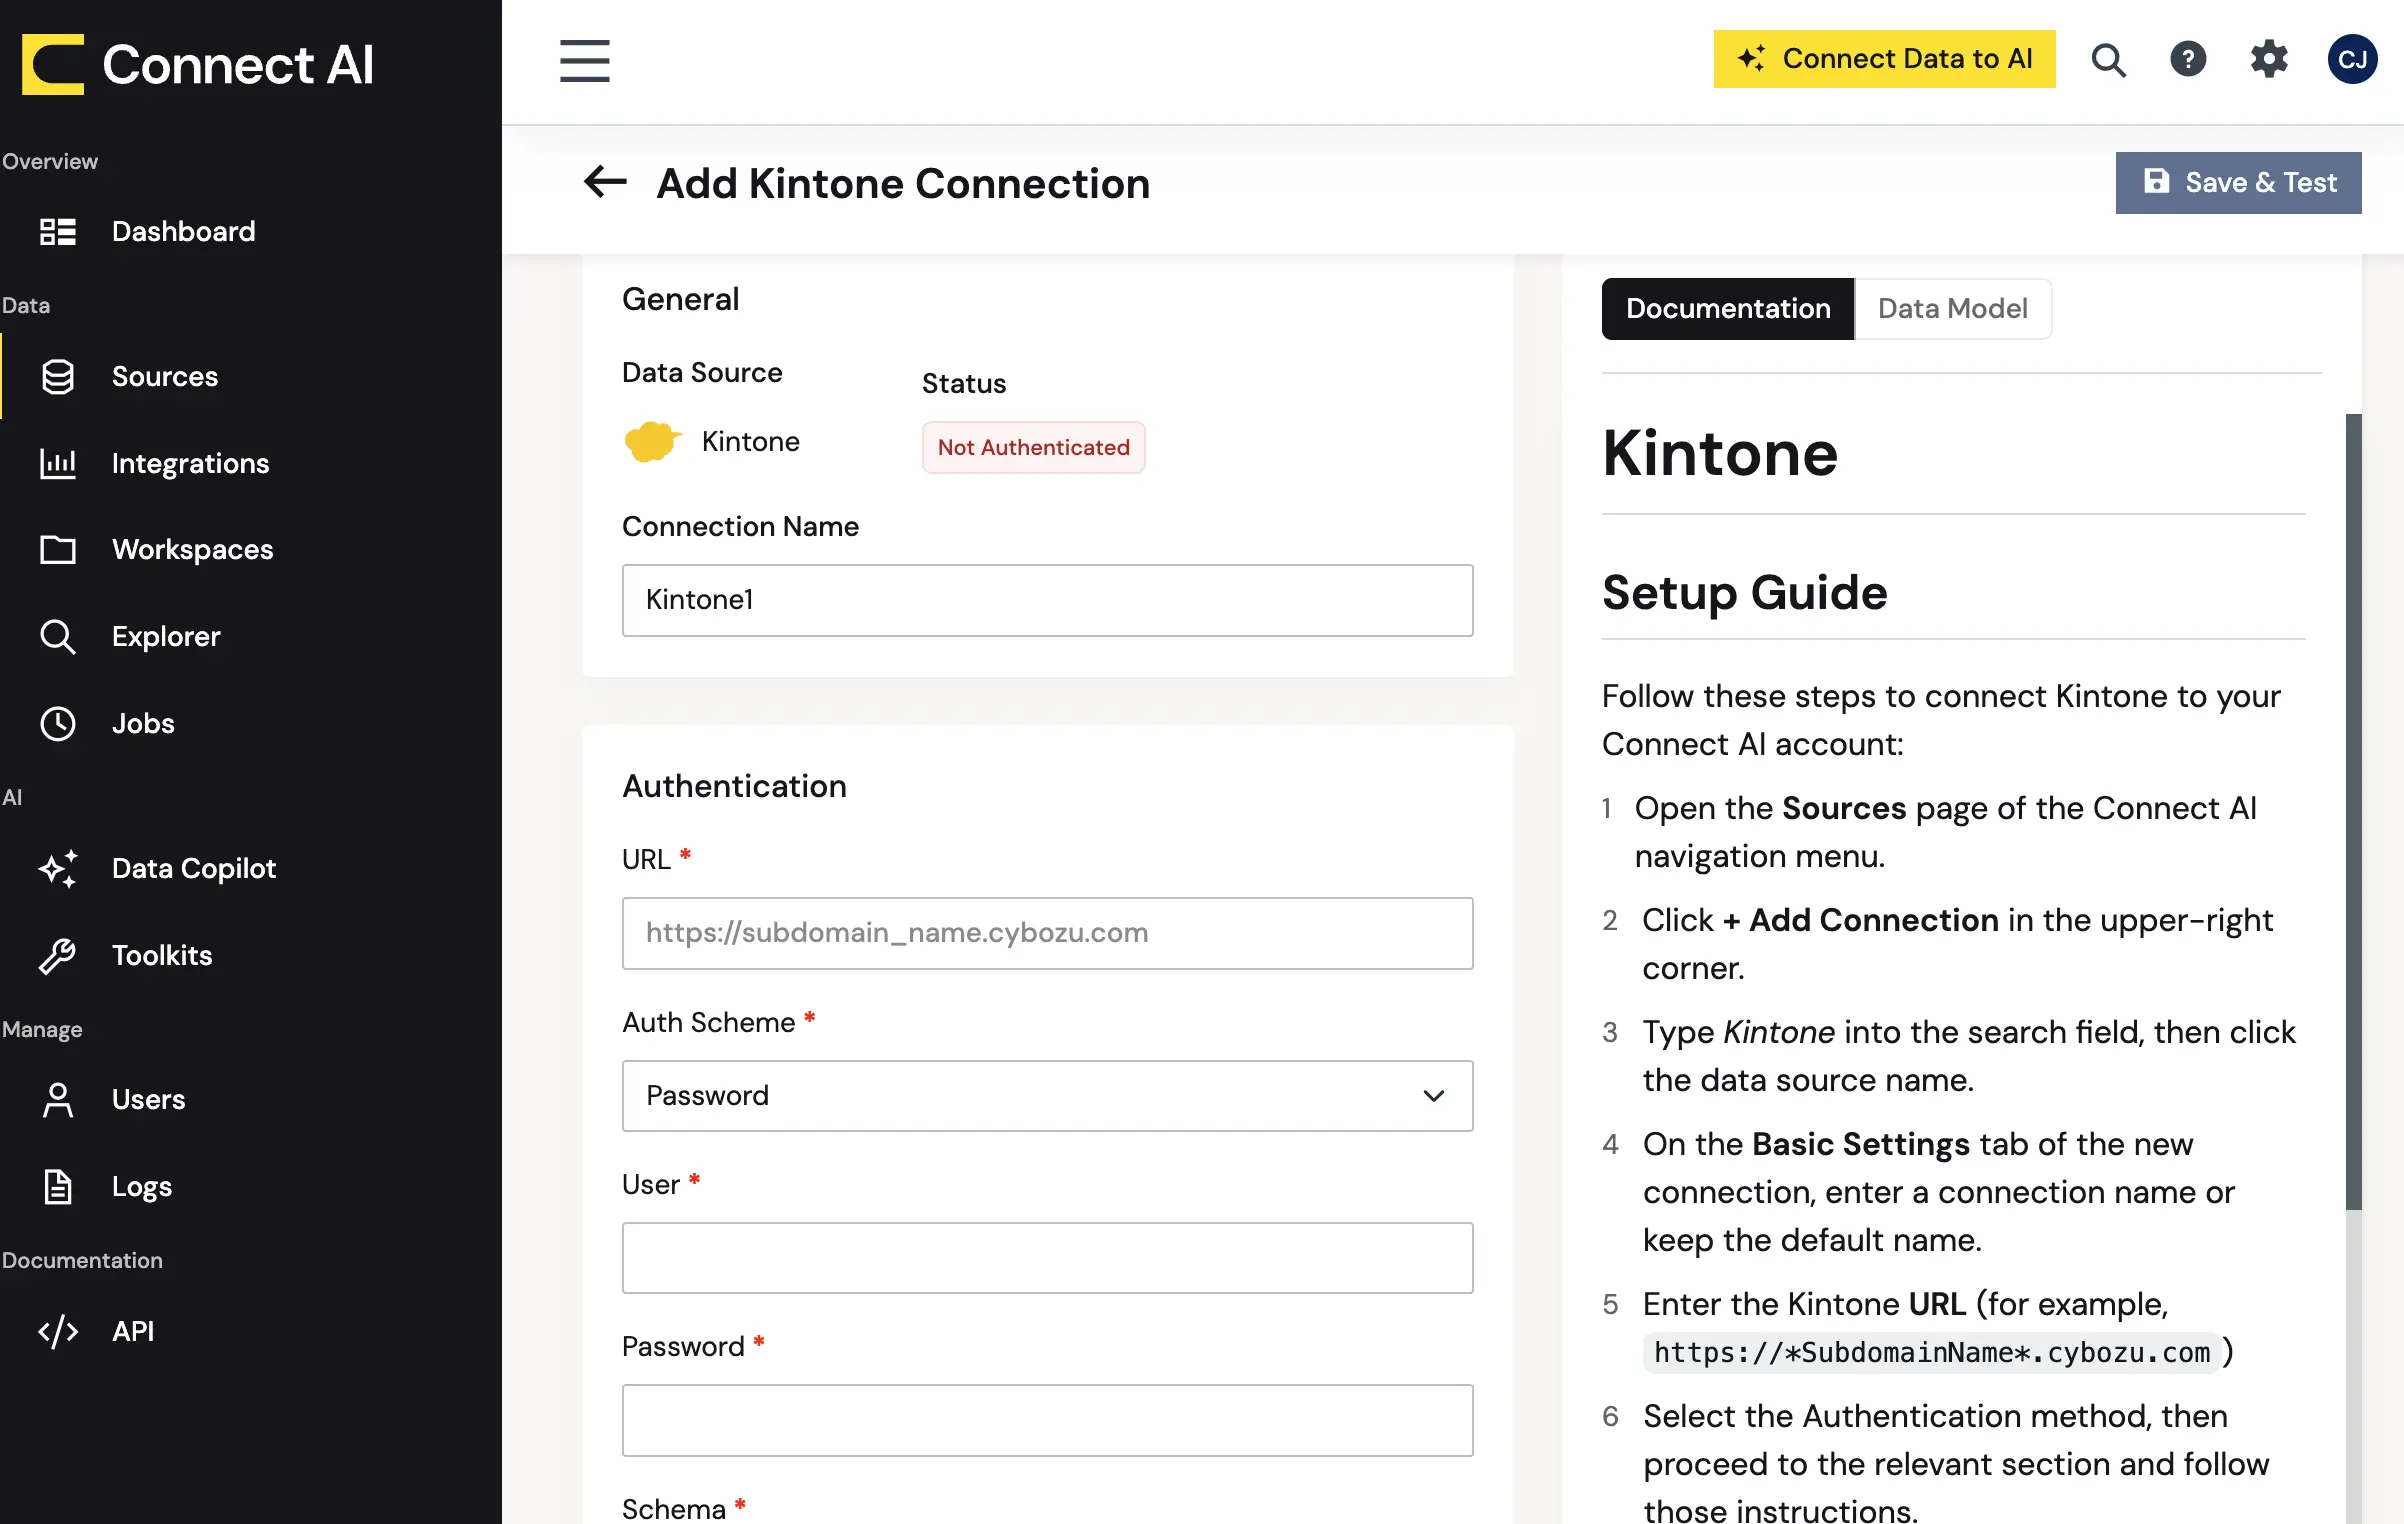The height and width of the screenshot is (1524, 2404).
Task: Focus the User input field
Action: [x=1047, y=1258]
